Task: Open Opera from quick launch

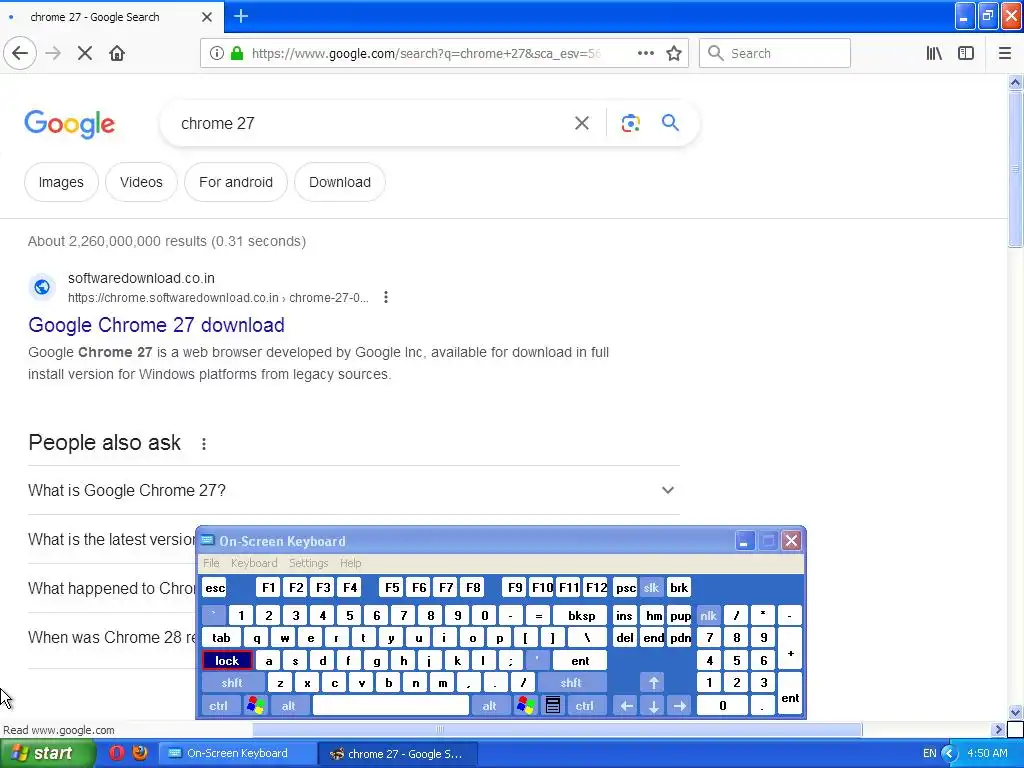Action: click(116, 753)
